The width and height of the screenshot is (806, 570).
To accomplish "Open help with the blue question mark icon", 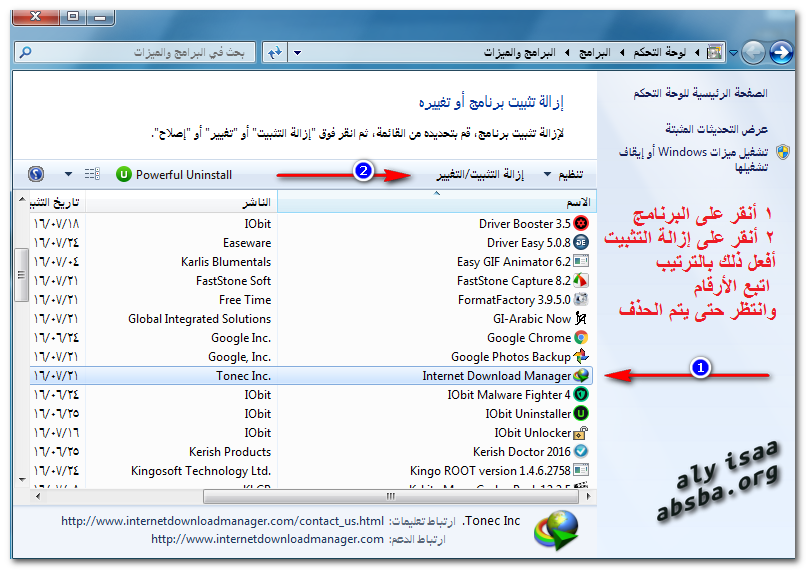I will click(x=36, y=174).
